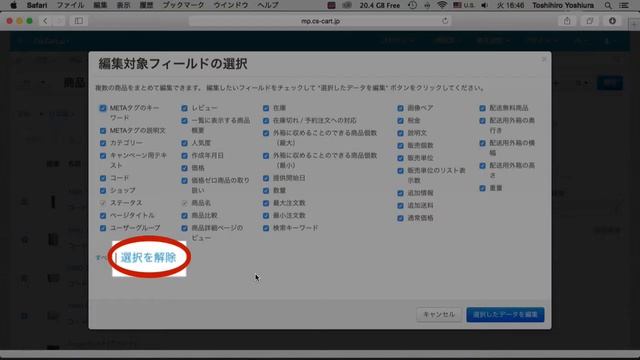
Task: Open Spotlight search in menu bar
Action: click(608, 5)
